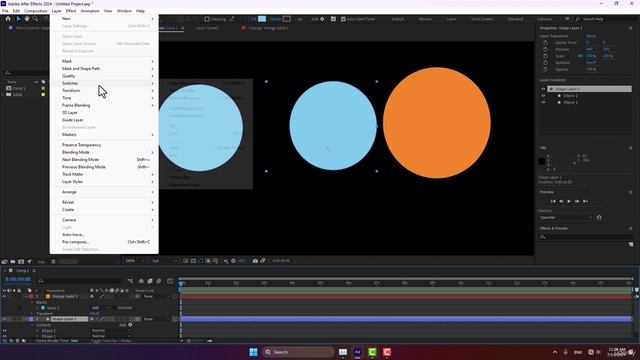Open the Windows Start button
The height and width of the screenshot is (360, 640).
pyautogui.click(x=253, y=352)
